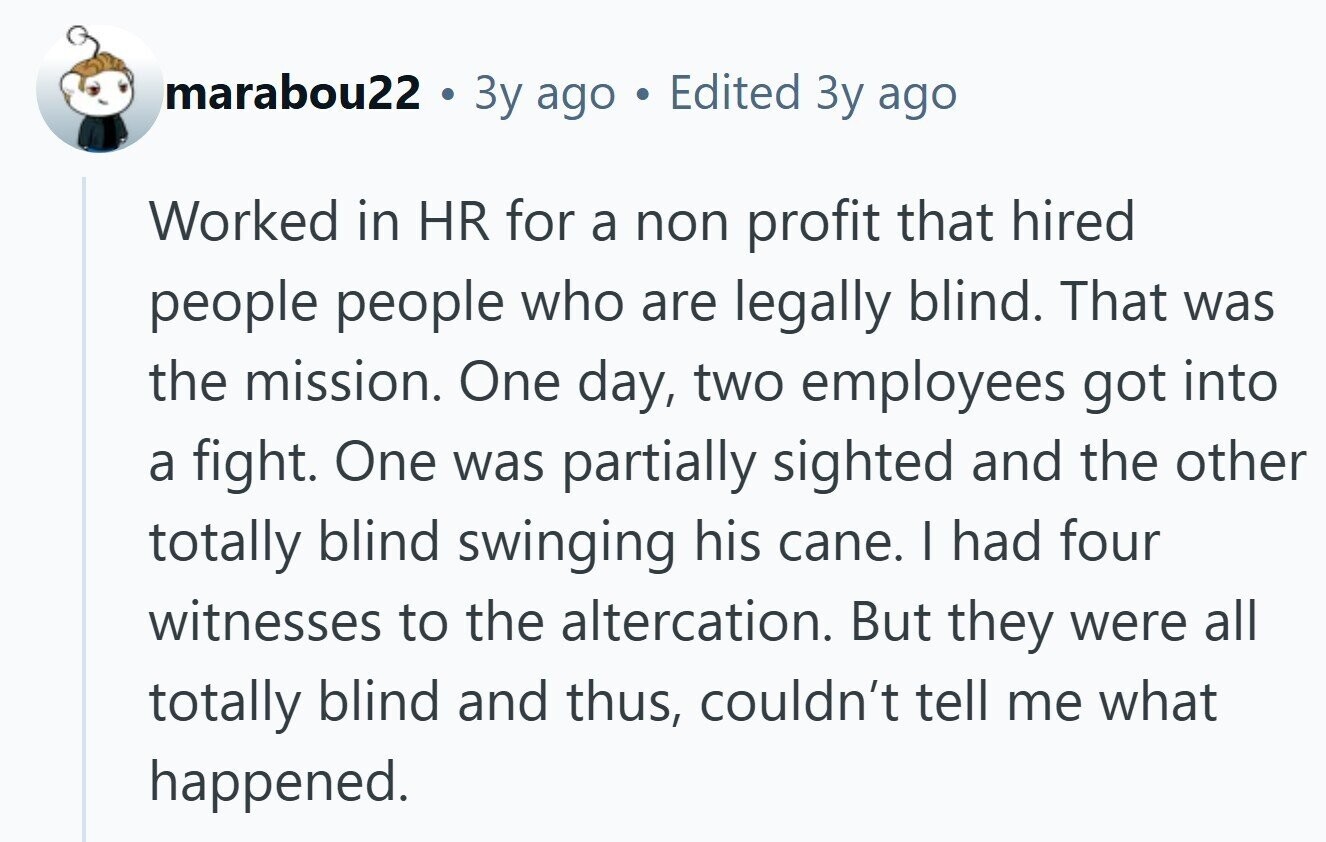Click the "Edited 3y ago" label
Viewport: 1326px width, 842px height.
(x=812, y=93)
